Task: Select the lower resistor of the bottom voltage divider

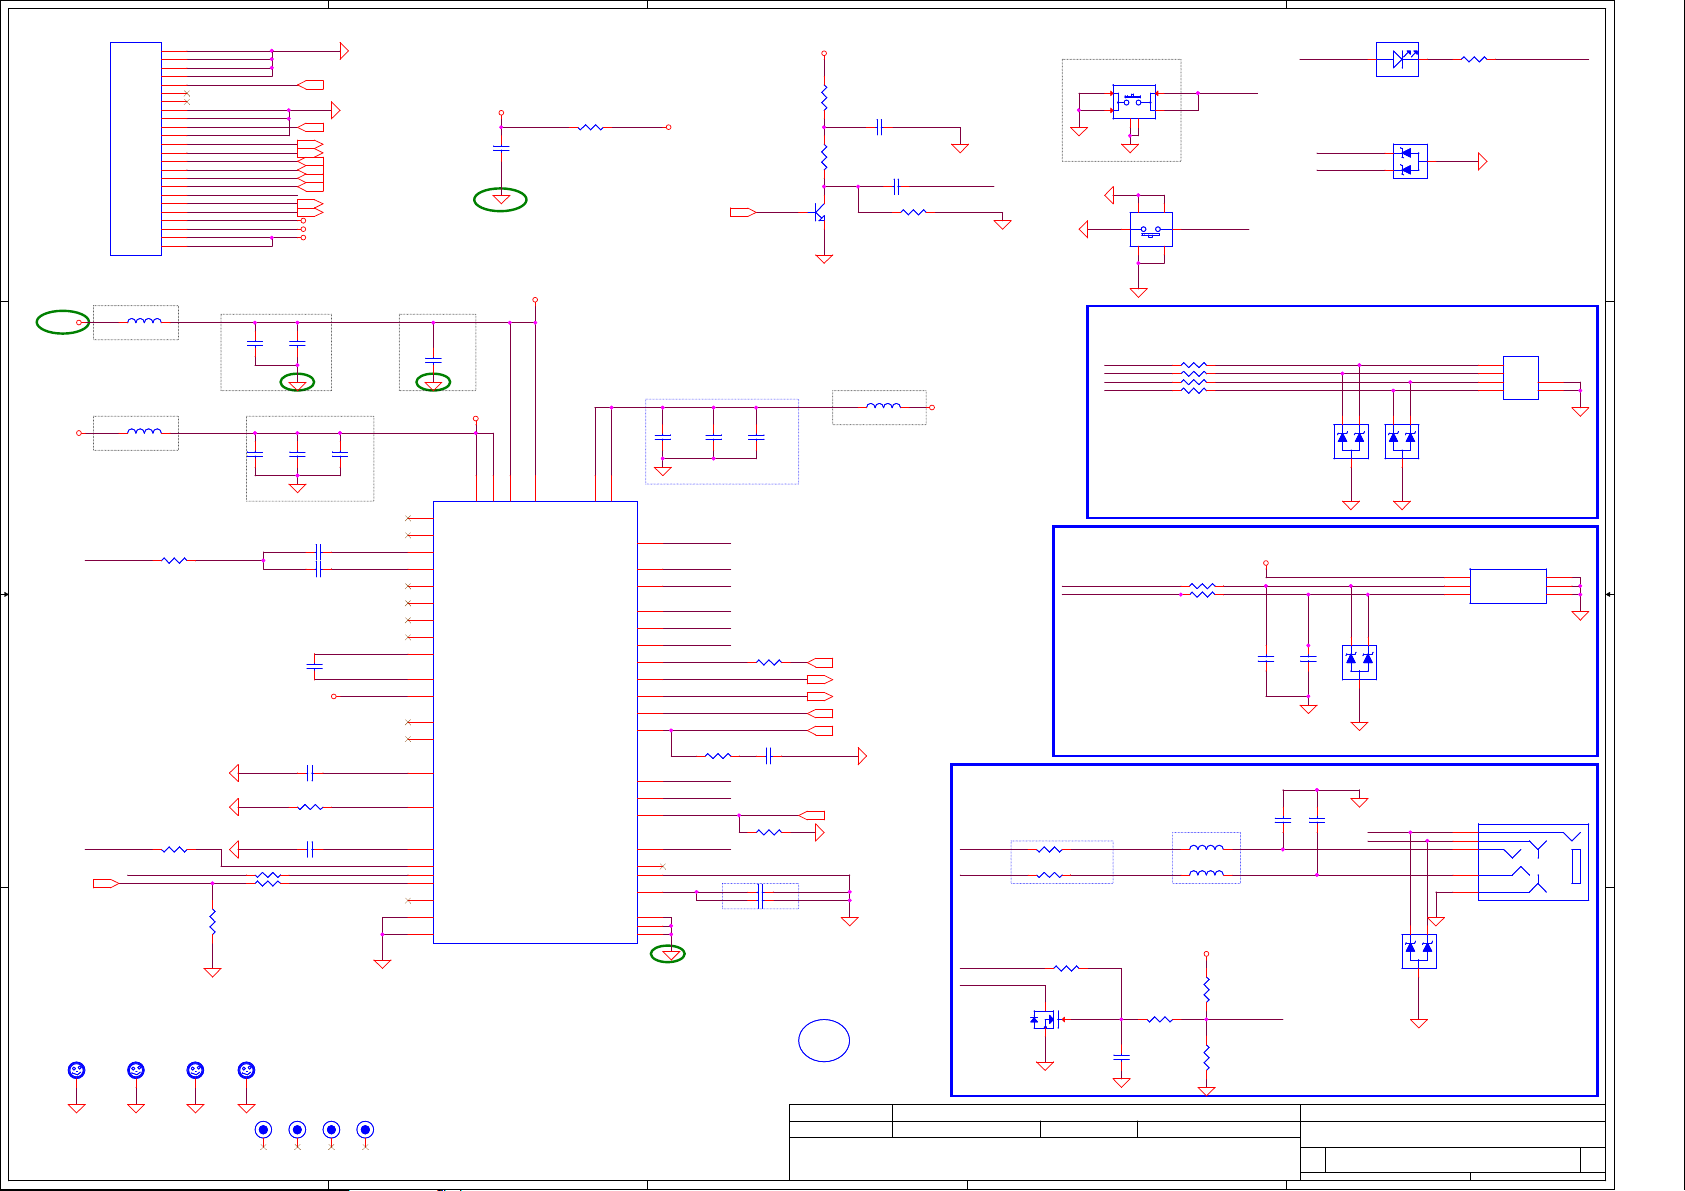Action: (x=1206, y=1057)
